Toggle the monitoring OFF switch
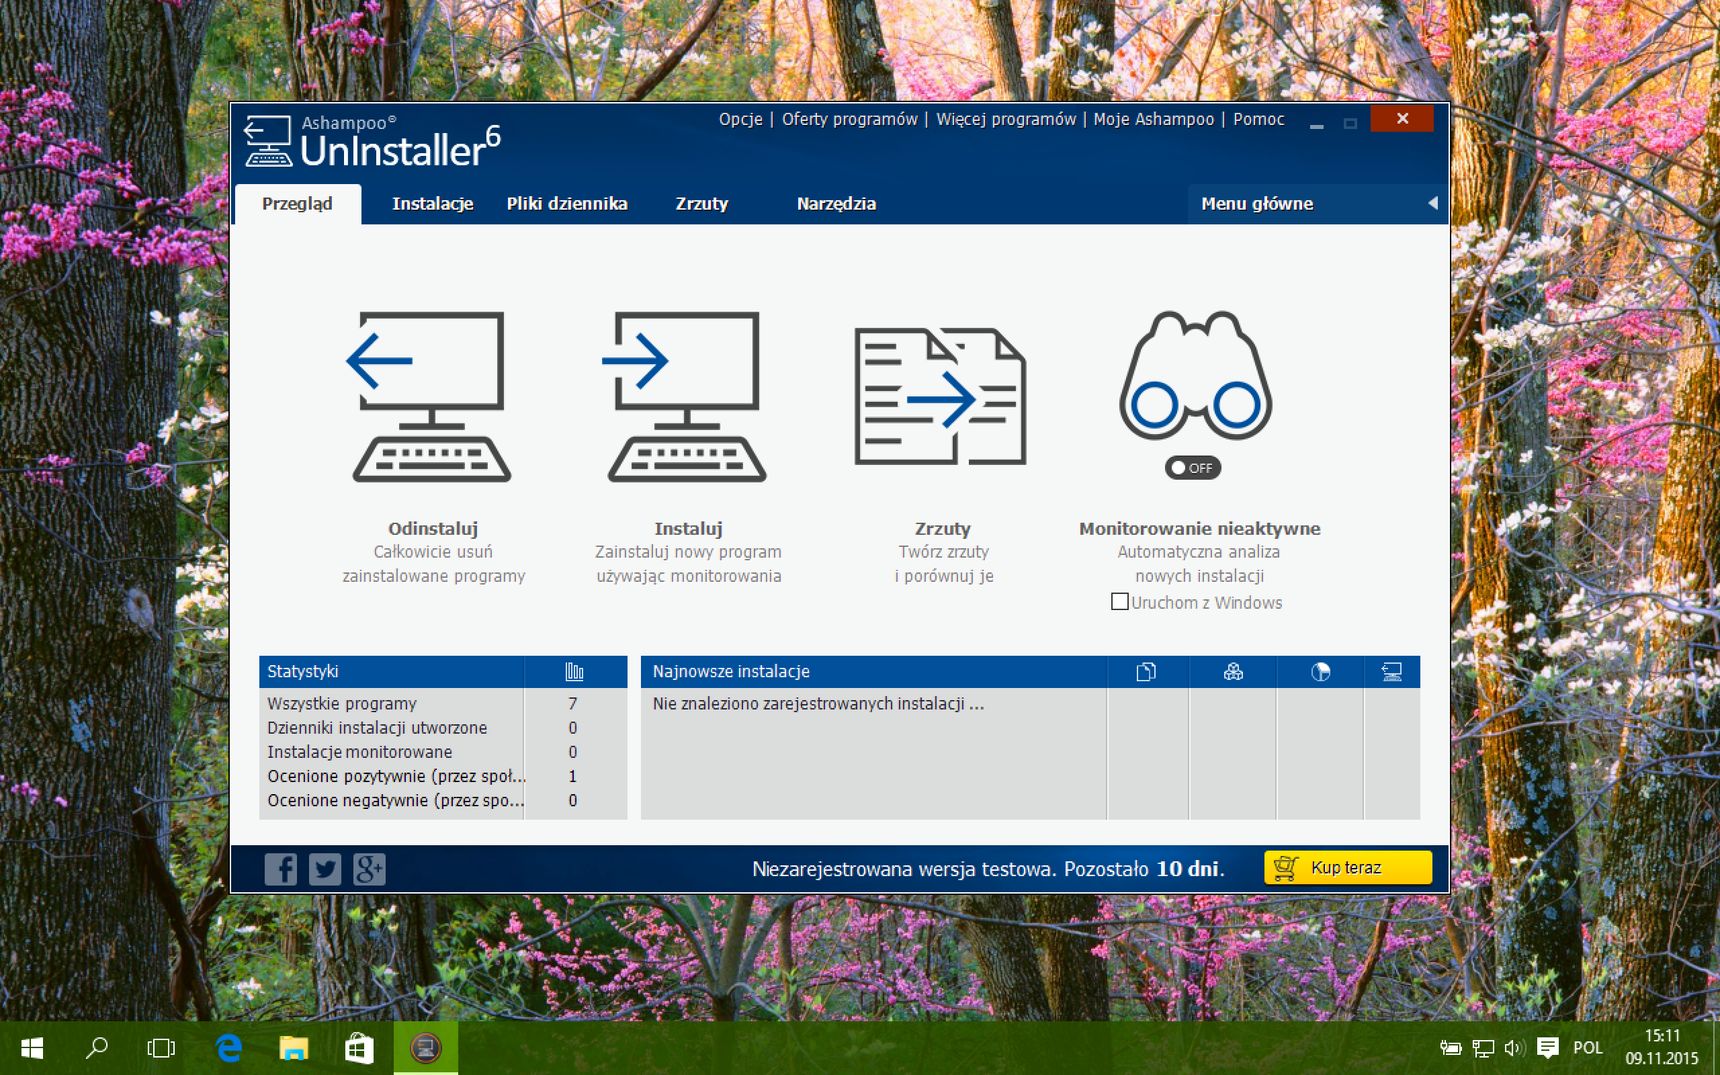This screenshot has width=1720, height=1075. (x=1193, y=468)
